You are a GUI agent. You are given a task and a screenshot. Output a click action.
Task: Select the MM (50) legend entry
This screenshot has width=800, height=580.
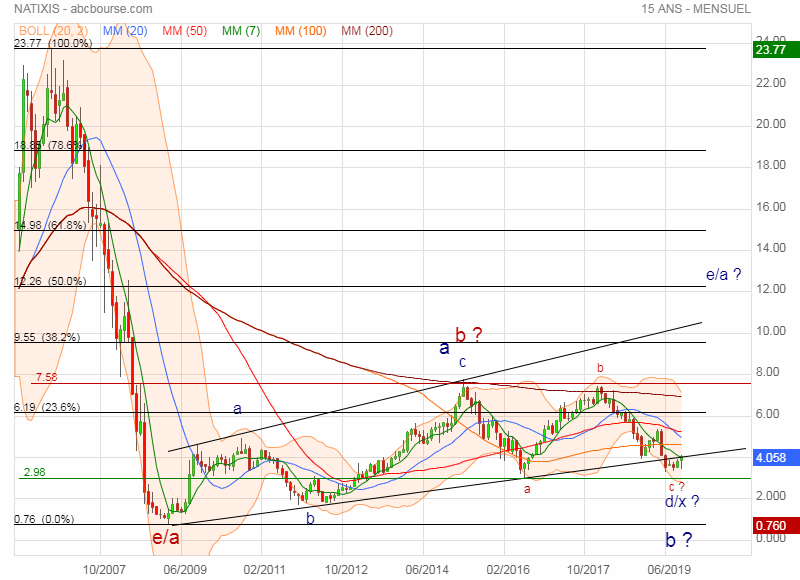click(185, 31)
